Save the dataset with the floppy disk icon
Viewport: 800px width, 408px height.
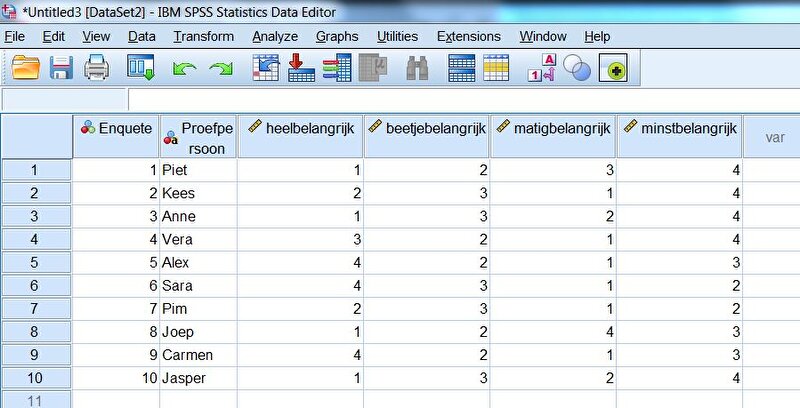click(x=61, y=68)
